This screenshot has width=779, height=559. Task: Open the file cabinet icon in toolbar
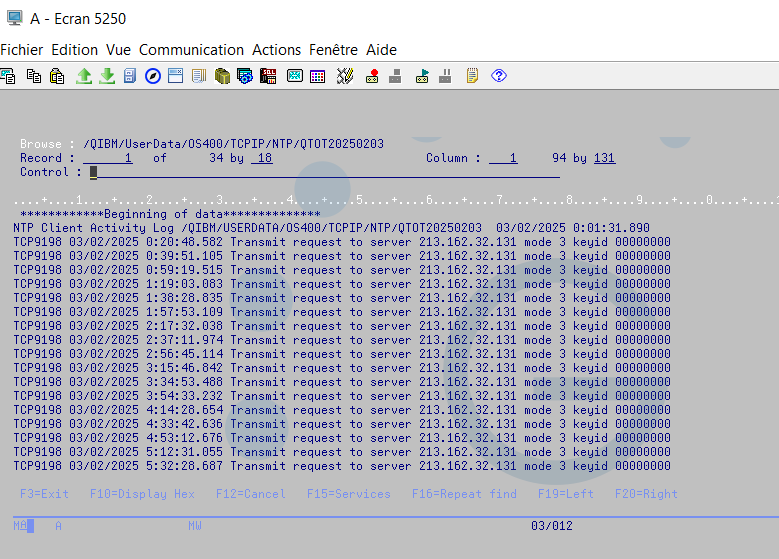click(x=130, y=76)
